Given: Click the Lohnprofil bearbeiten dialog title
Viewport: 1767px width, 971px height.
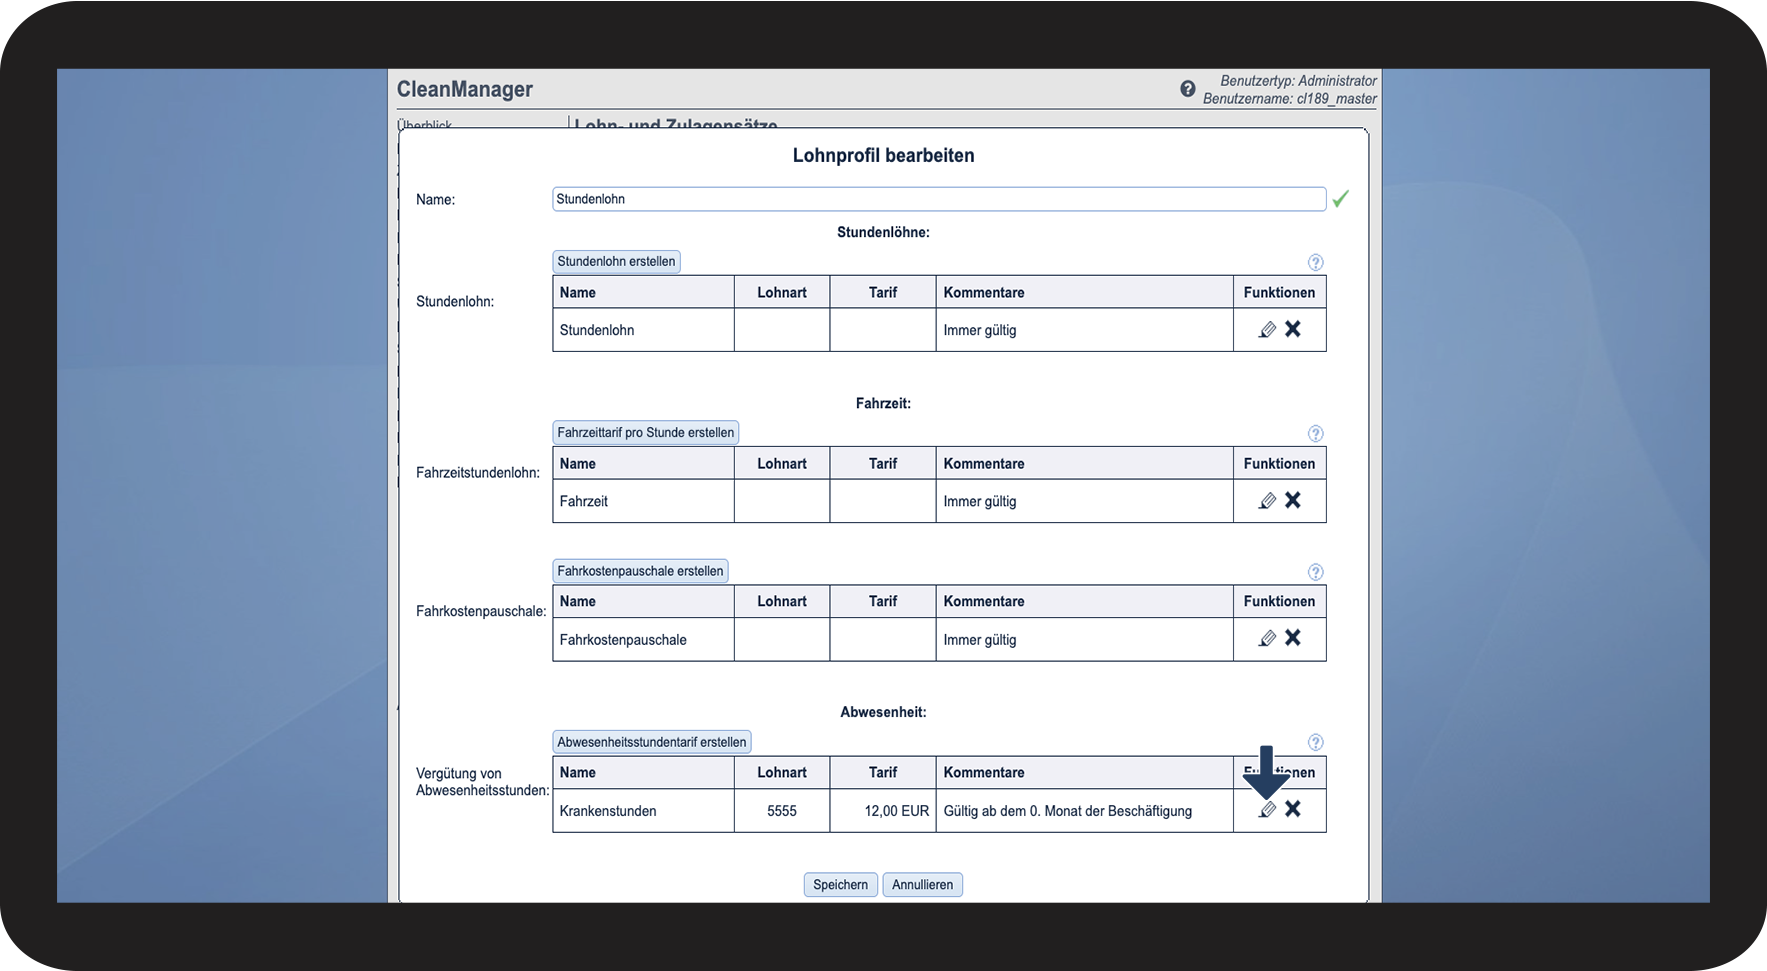Looking at the screenshot, I should pos(883,155).
